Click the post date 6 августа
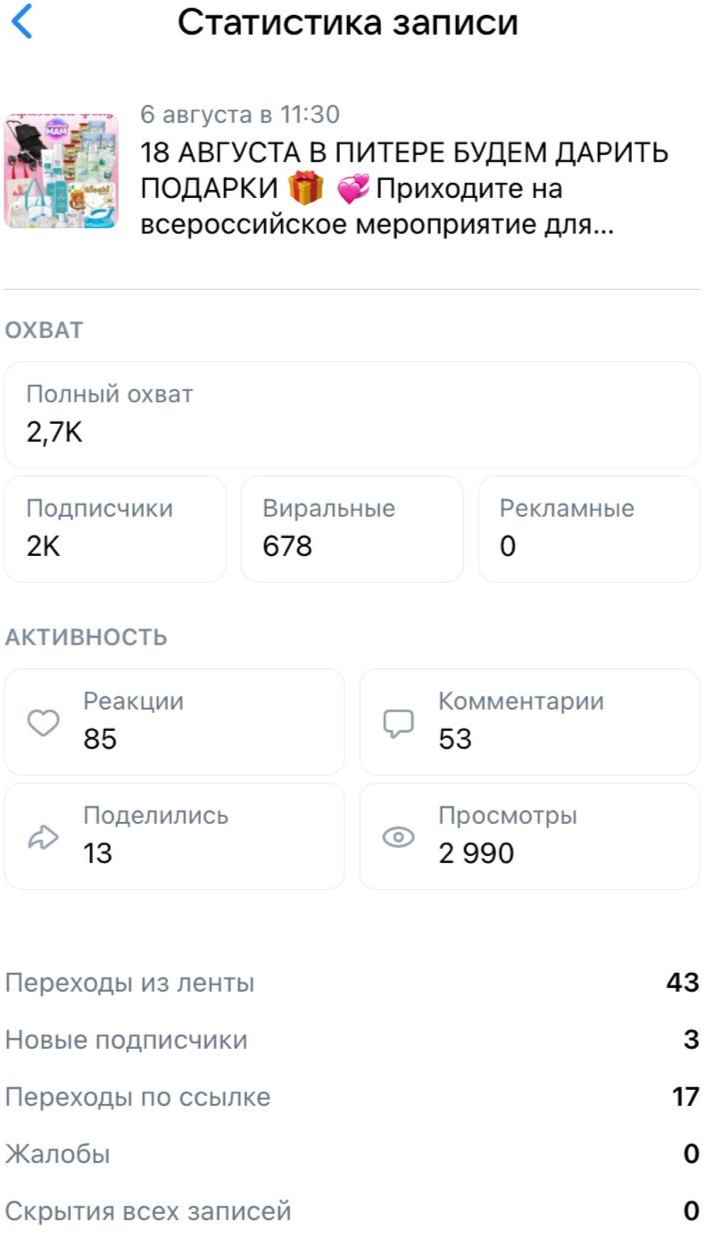Viewport: 721px width, 1234px height. tap(240, 115)
